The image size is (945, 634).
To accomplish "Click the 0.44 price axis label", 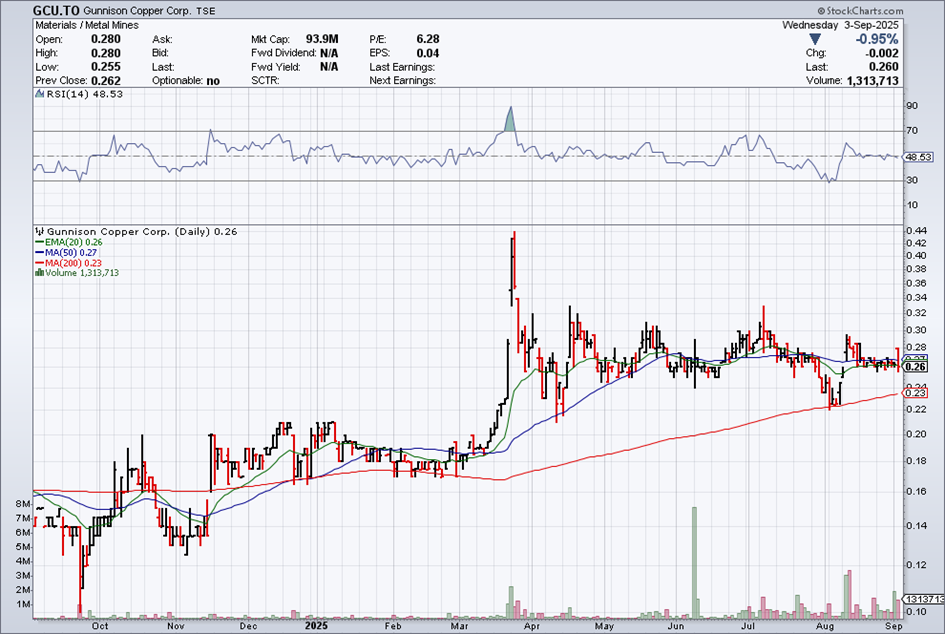I will click(x=916, y=230).
